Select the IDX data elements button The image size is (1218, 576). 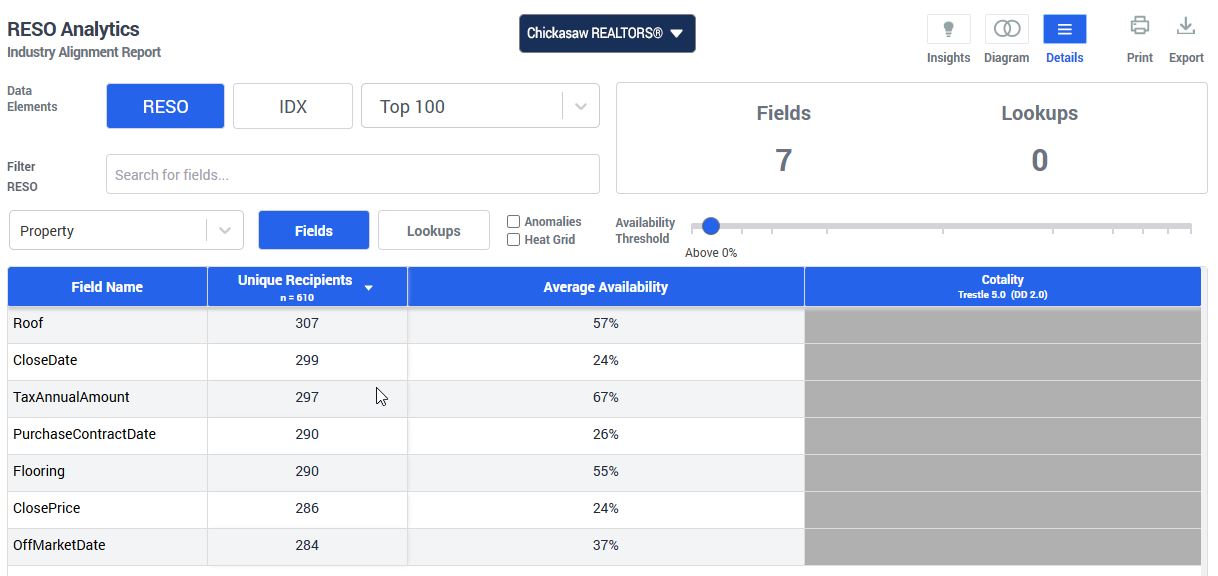[293, 106]
